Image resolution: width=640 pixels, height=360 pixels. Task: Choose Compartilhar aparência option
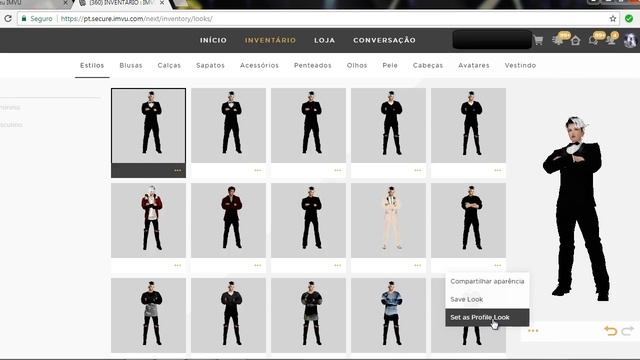[x=487, y=281]
